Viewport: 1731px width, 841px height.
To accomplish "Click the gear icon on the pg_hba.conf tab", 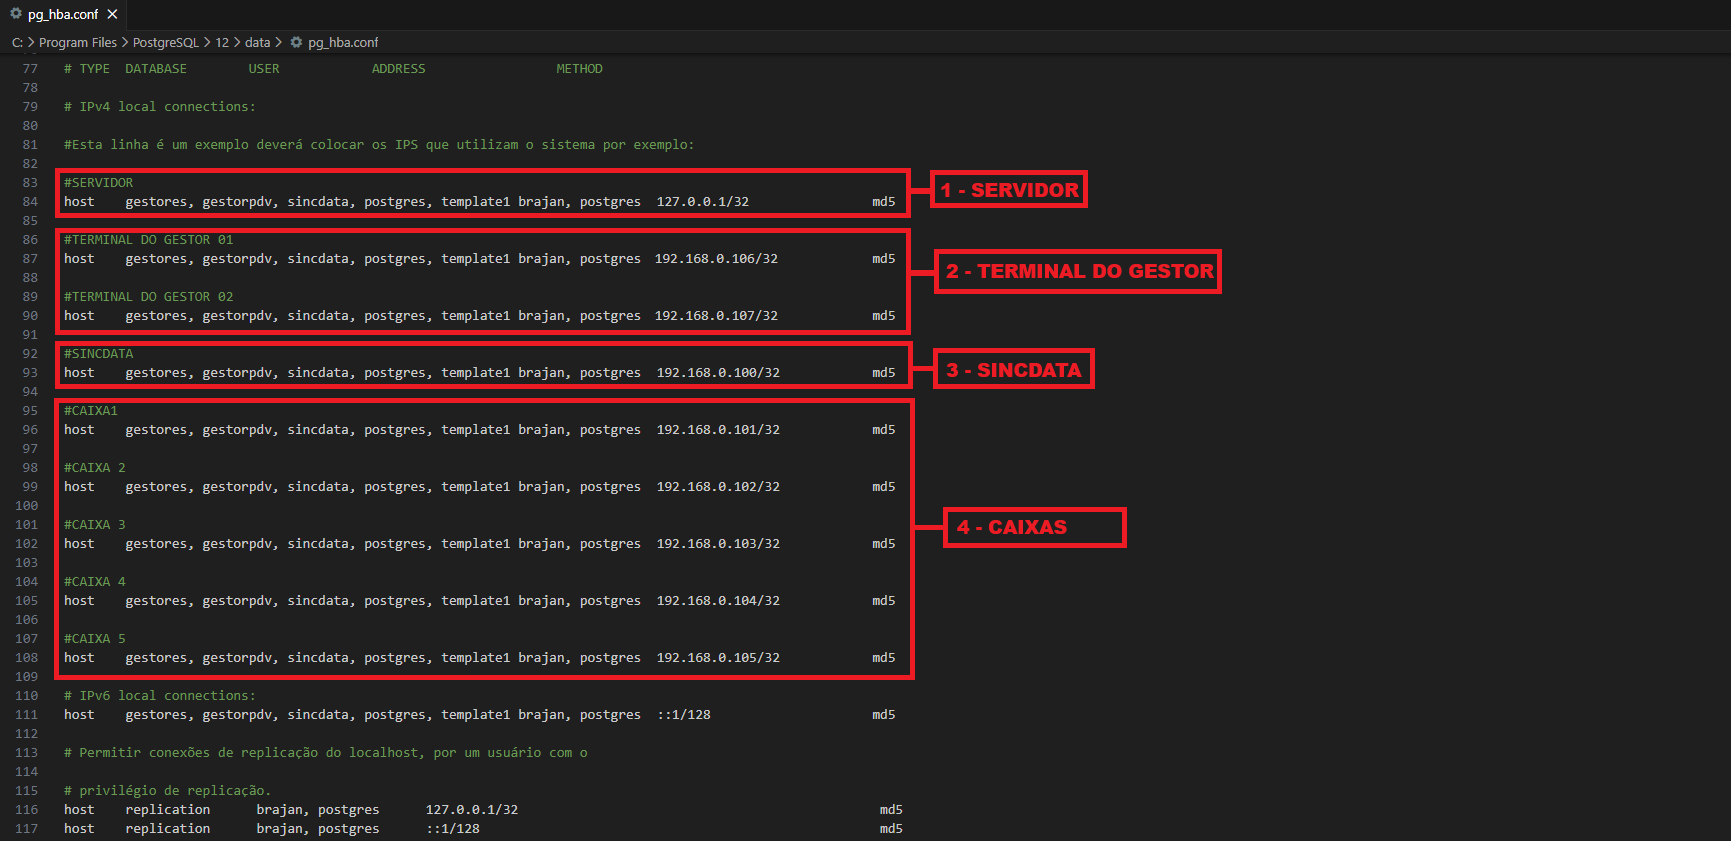I will coord(16,14).
